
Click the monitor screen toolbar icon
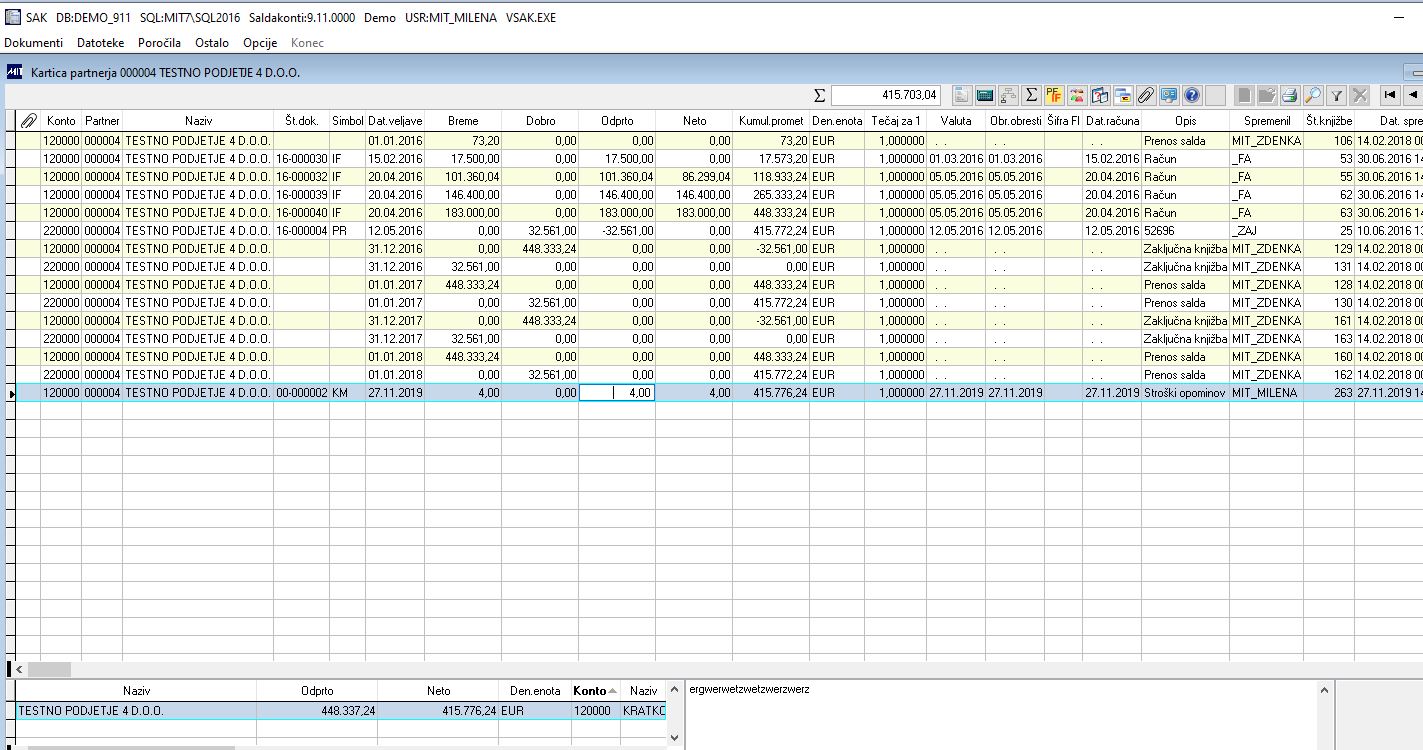1169,95
